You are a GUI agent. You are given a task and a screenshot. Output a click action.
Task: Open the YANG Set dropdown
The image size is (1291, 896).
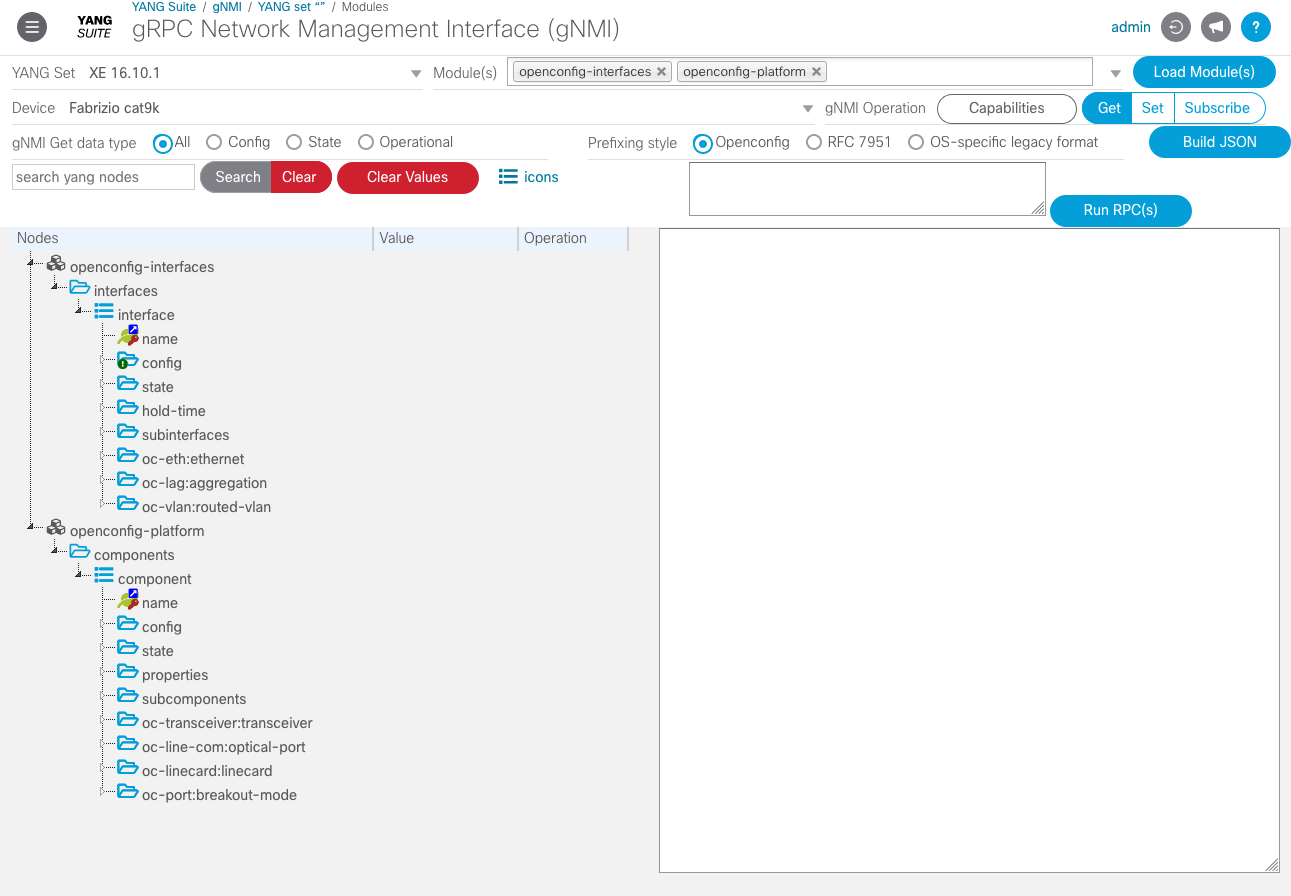[x=416, y=74]
